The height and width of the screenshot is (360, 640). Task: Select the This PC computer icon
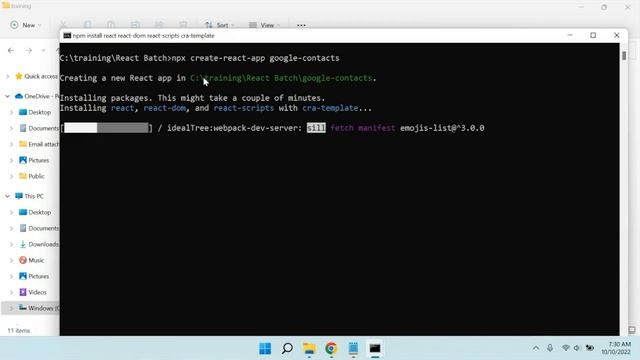pyautogui.click(x=19, y=196)
